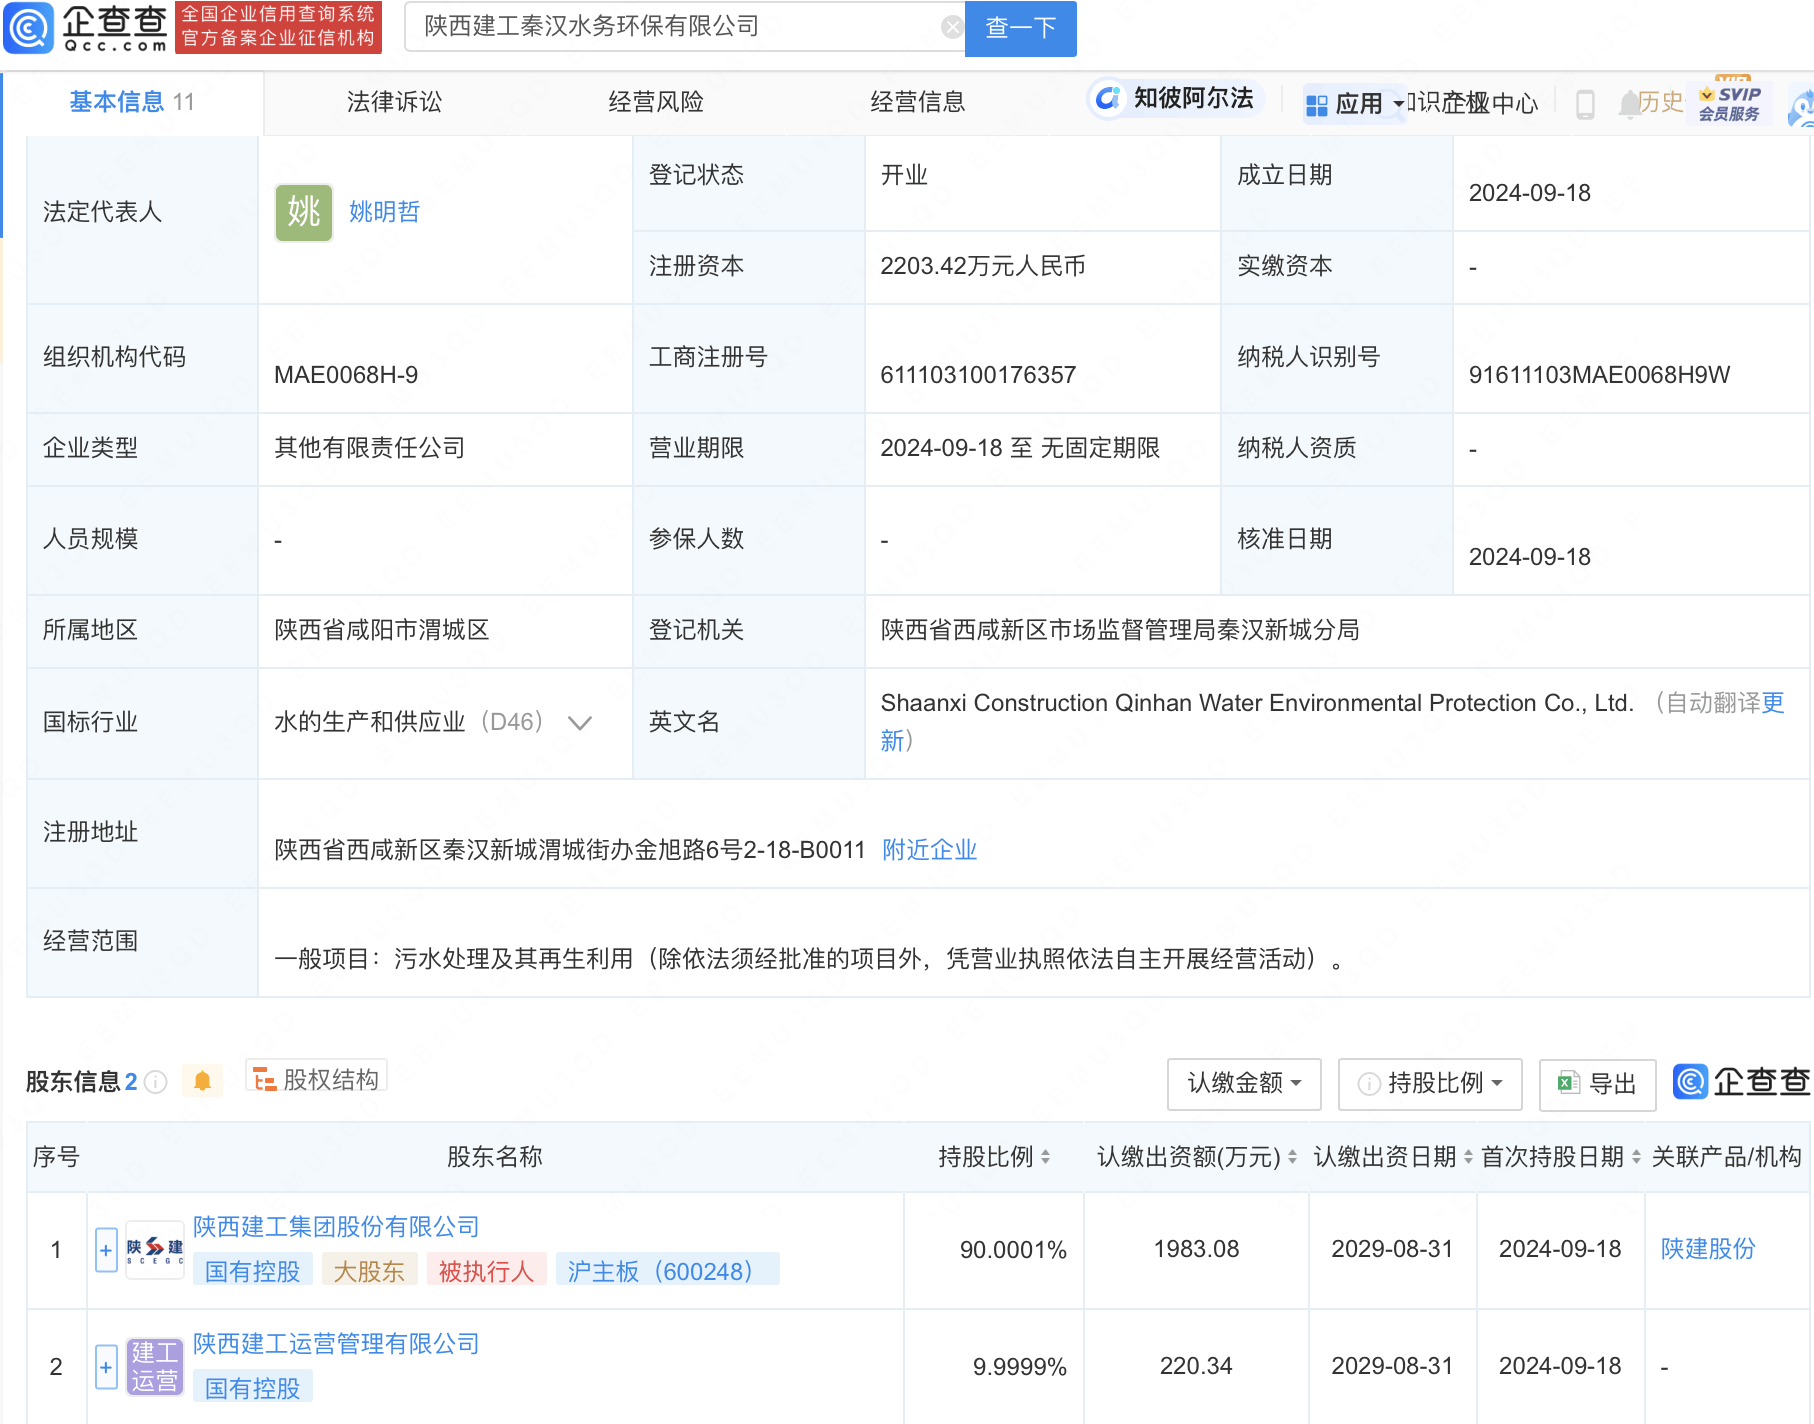
Task: Click the shareholder alert bell icon
Action: click(x=202, y=1081)
